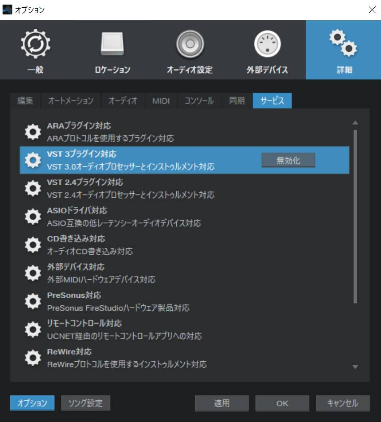
Task: Click description 'オーディオCD書き込み対応'
Action: [90, 251]
